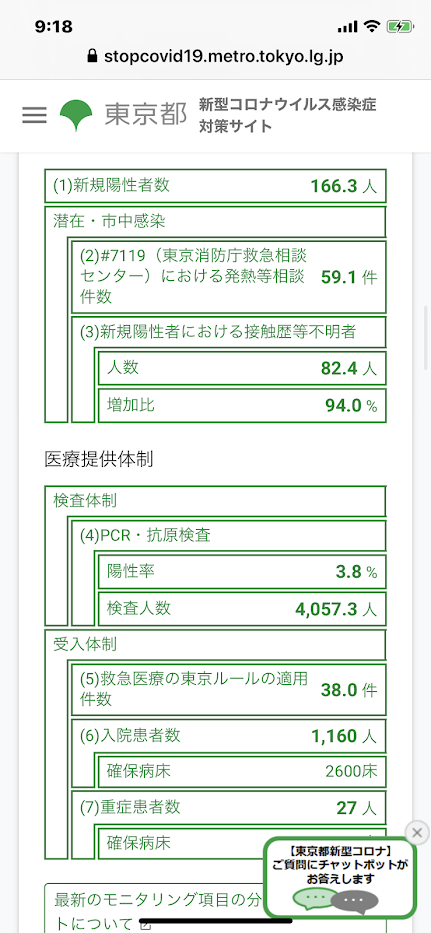Close the chatbot popup with X button

(x=417, y=832)
